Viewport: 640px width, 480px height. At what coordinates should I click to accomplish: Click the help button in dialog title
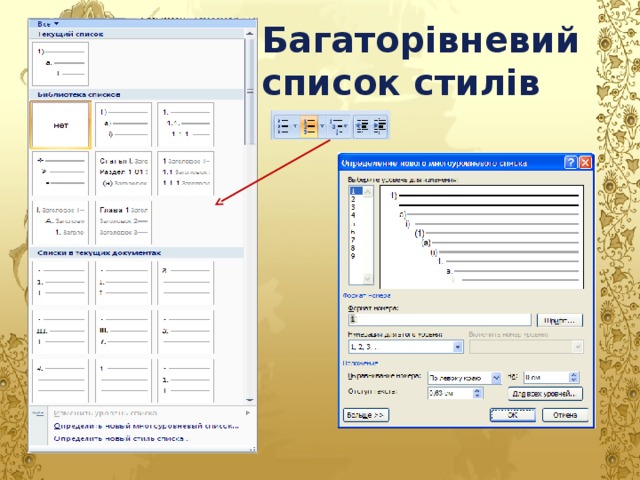click(x=570, y=163)
